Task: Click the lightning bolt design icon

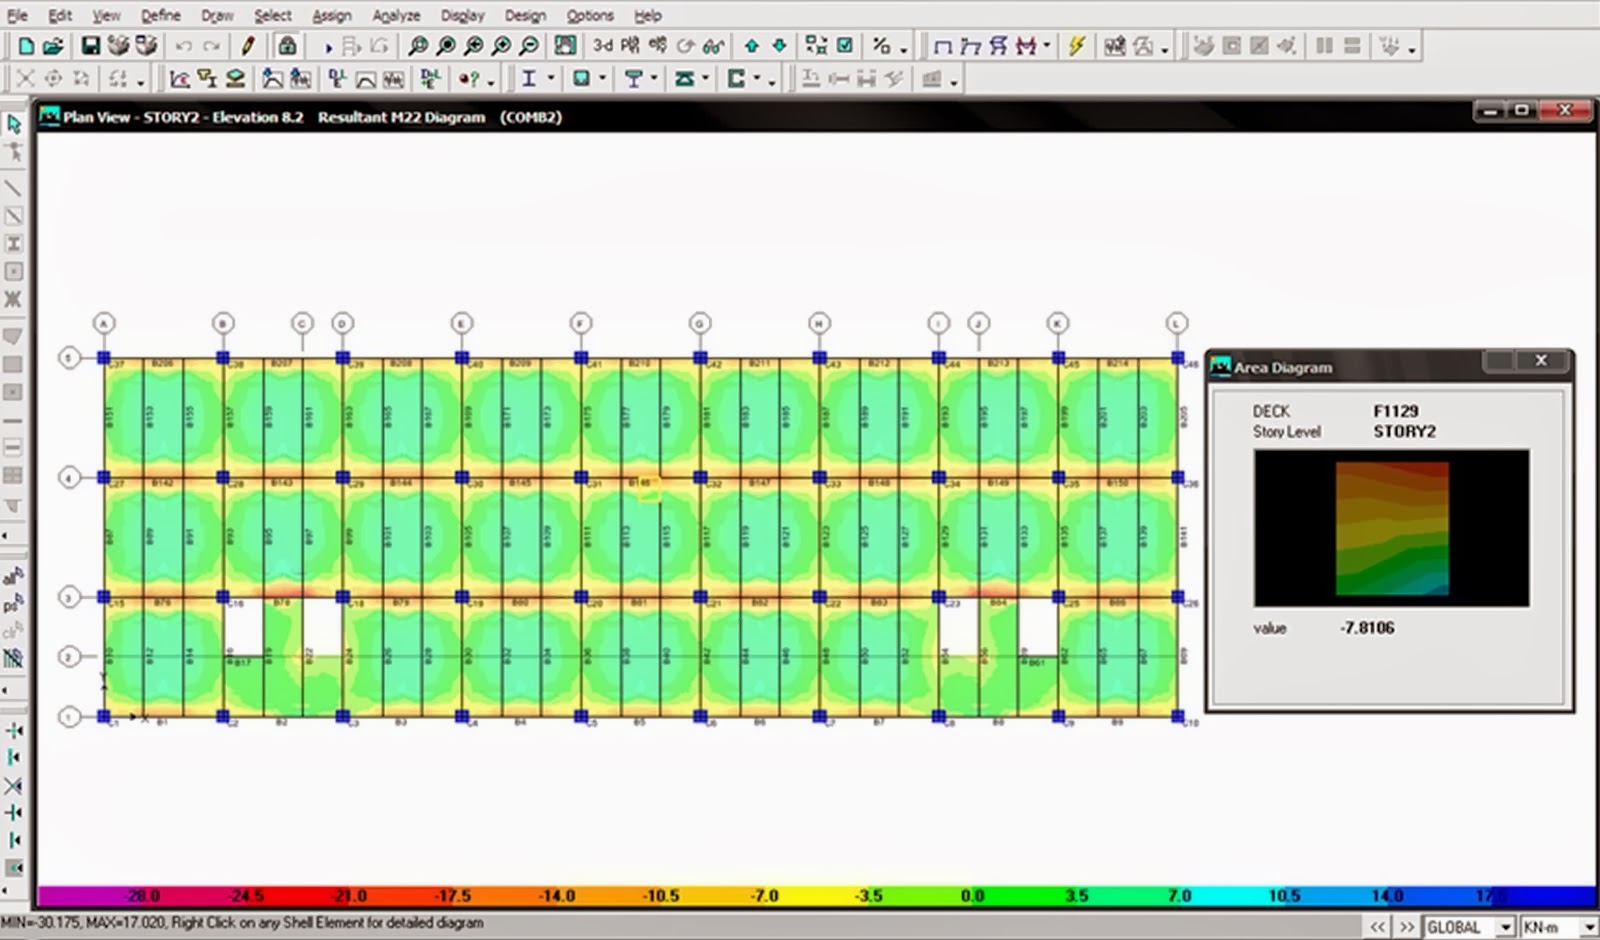Action: tap(1076, 46)
